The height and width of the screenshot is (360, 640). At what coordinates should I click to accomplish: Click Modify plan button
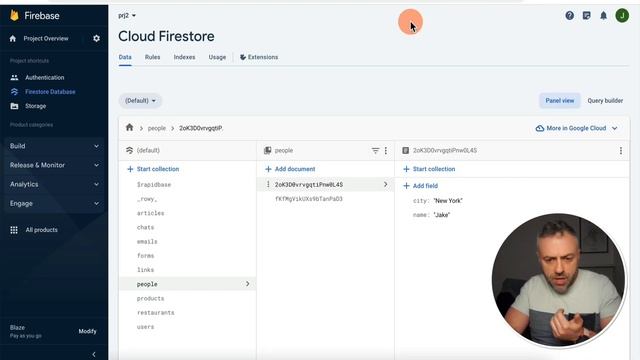pyautogui.click(x=87, y=331)
